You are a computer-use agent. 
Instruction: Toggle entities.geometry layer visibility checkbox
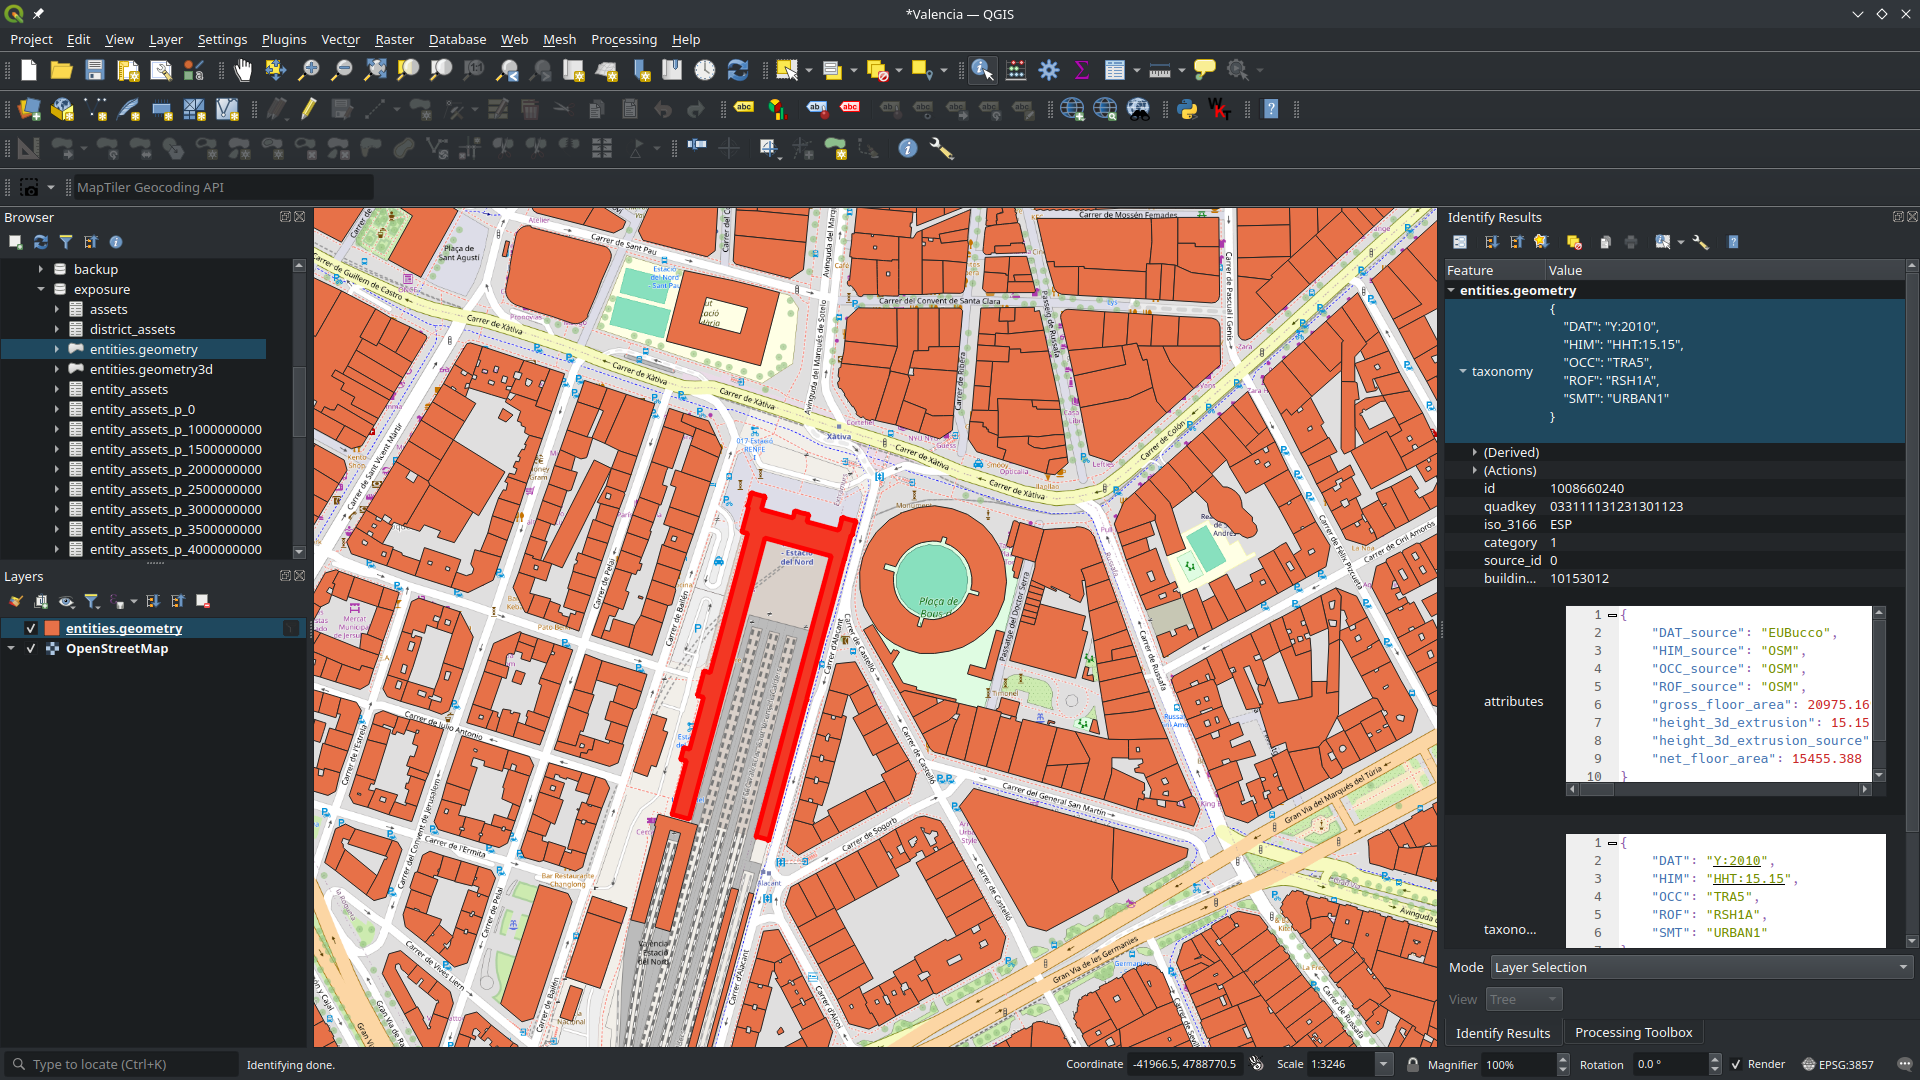31,628
